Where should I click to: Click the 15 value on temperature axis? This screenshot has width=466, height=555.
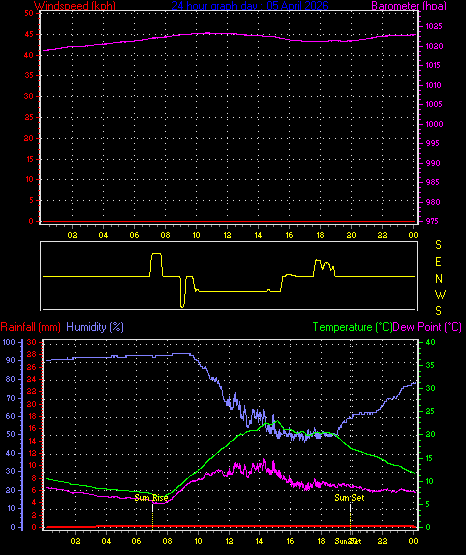(x=430, y=458)
